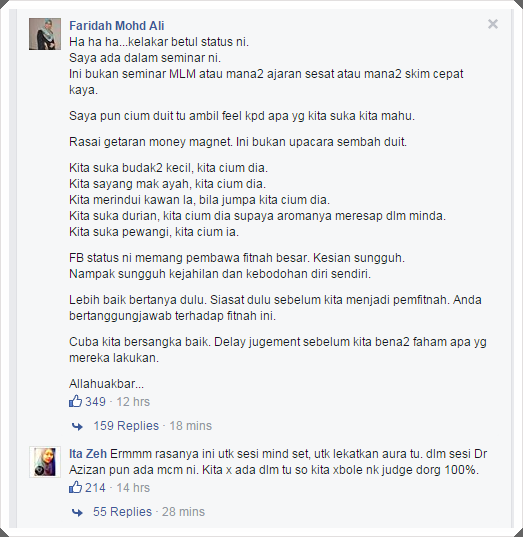Open the 18 mins latest reply timestamp
Viewport: 523px width, 537px height.
click(190, 426)
